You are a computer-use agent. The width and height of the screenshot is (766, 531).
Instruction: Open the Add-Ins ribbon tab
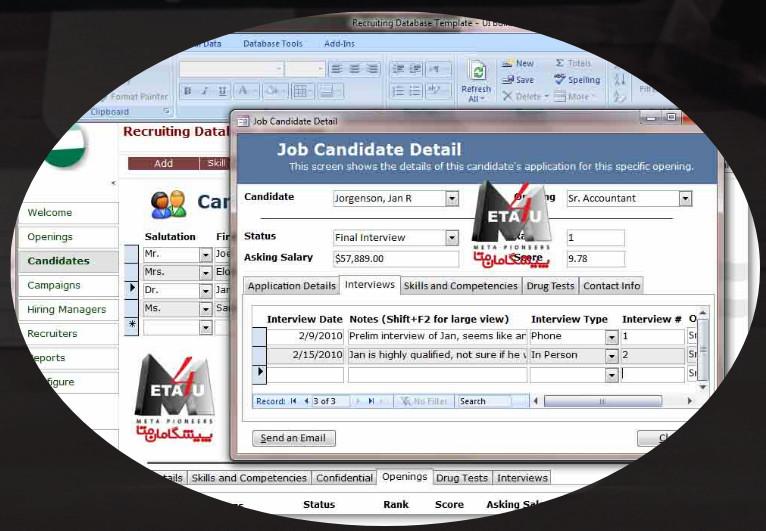(340, 43)
